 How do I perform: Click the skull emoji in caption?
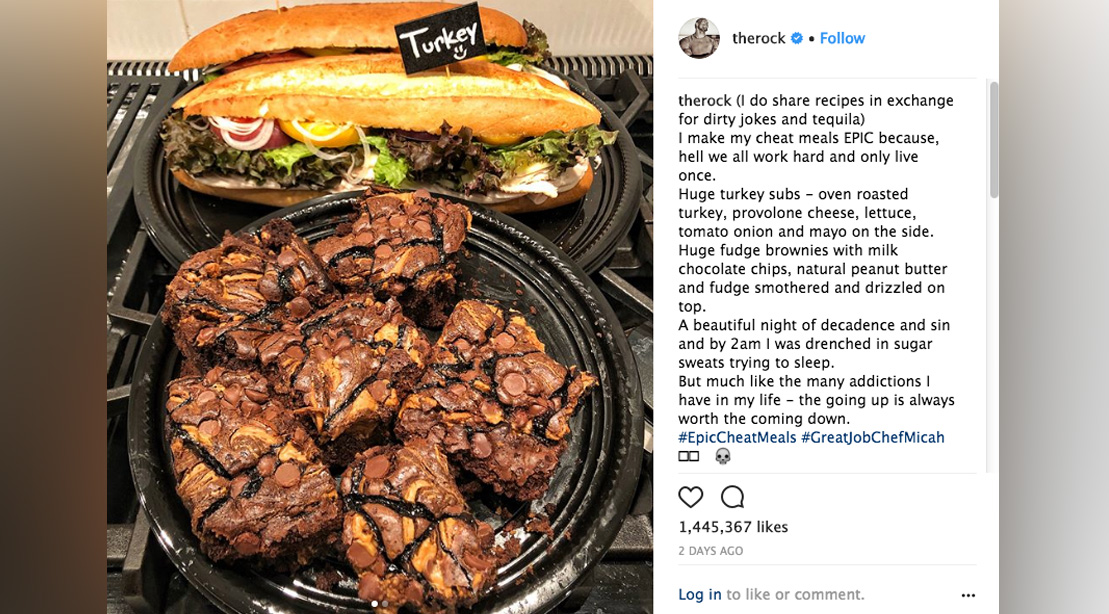point(722,456)
